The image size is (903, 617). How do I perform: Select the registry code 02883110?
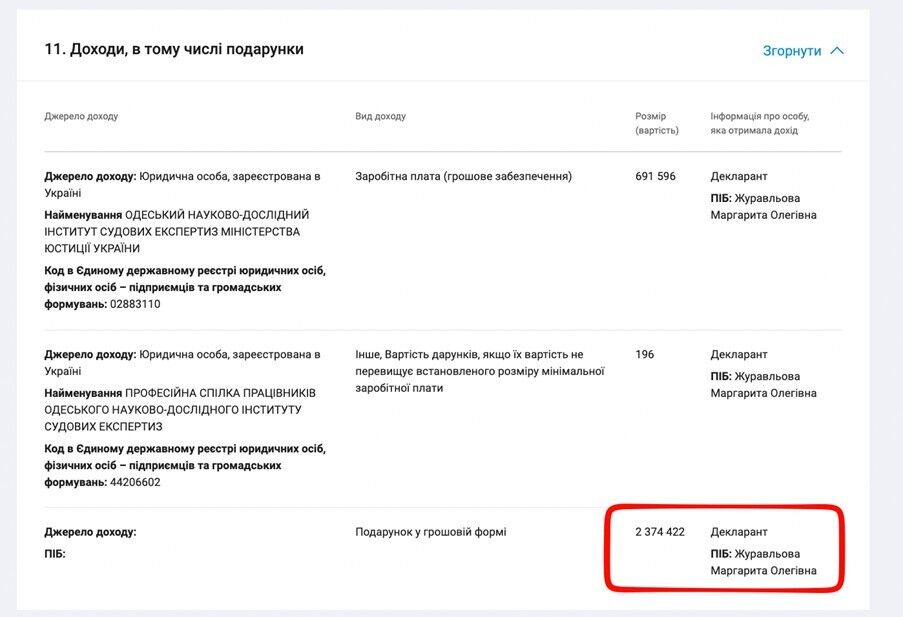click(x=135, y=304)
